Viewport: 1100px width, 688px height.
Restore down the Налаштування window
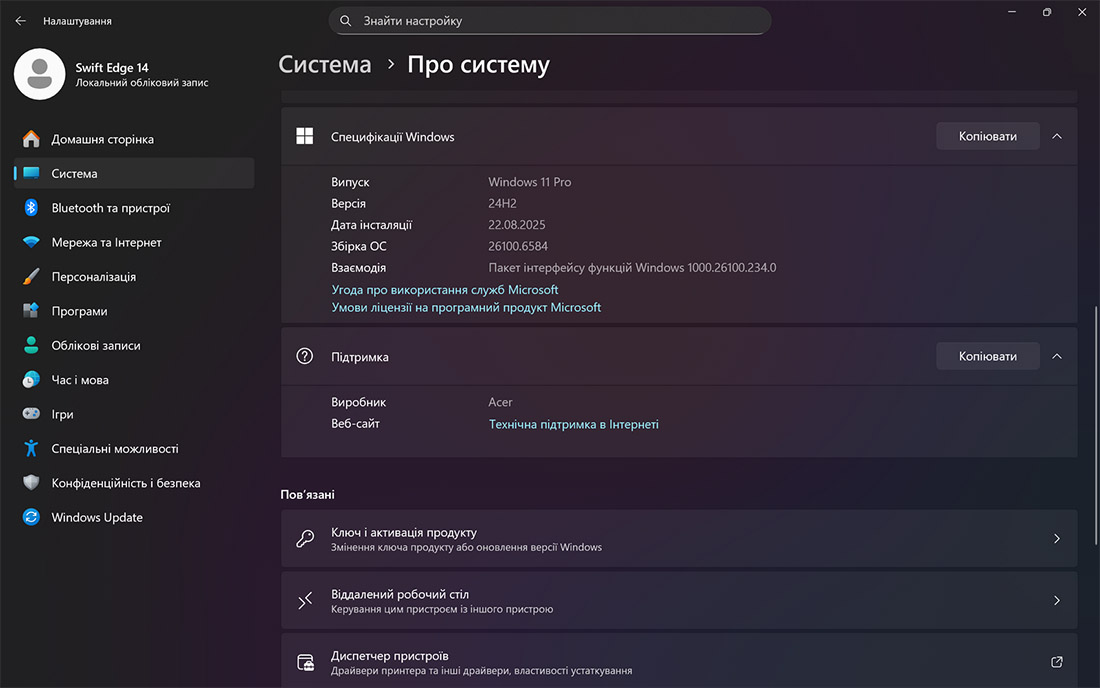tap(1047, 12)
